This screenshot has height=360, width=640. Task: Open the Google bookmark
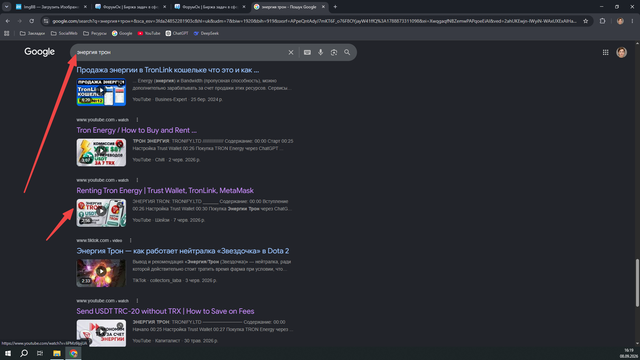click(x=122, y=33)
